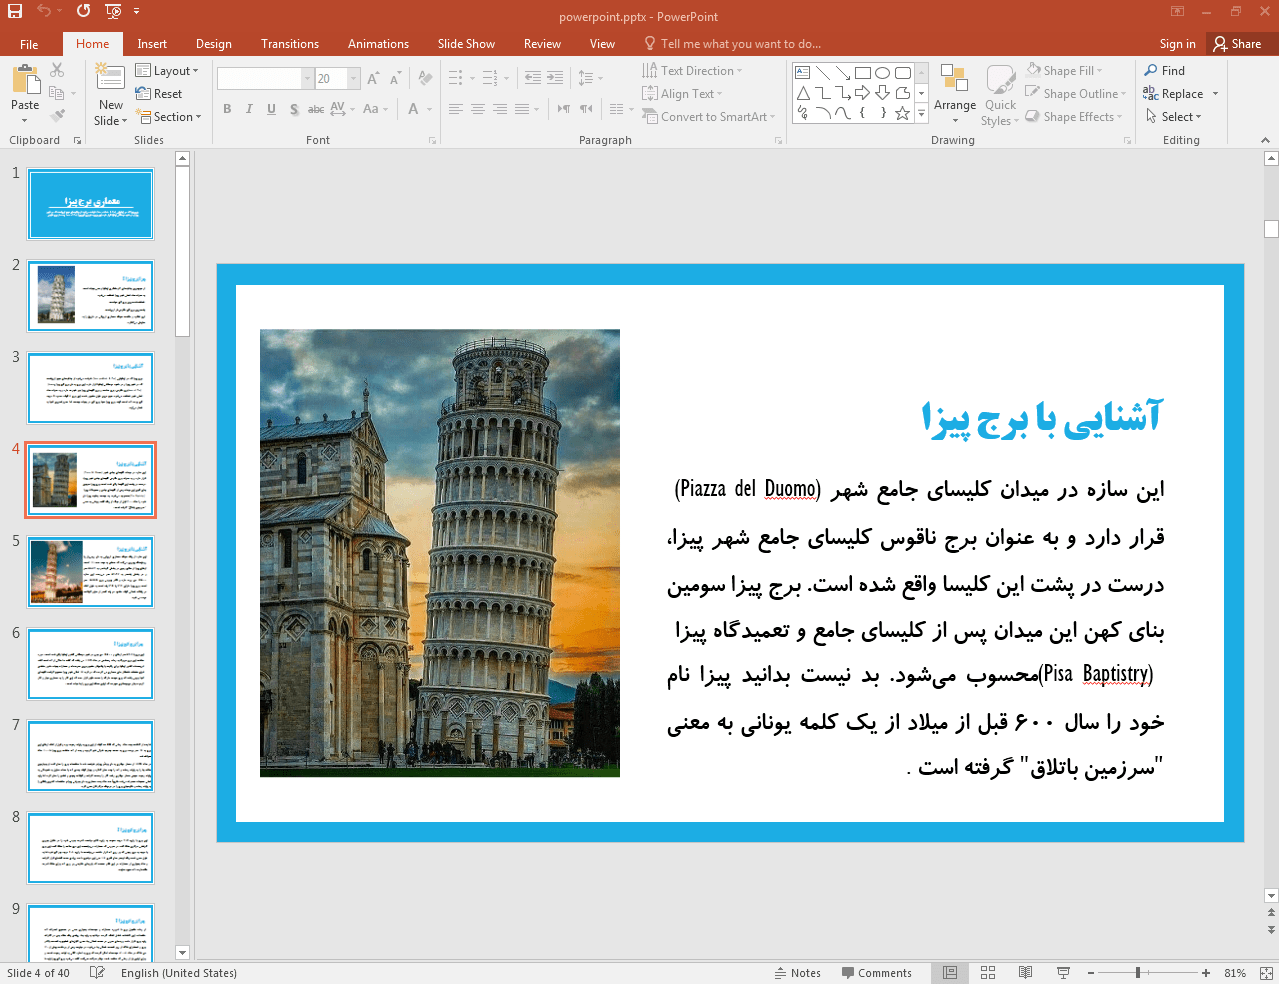Screen dimensions: 1279x984
Task: Open the Design tab
Action: tap(213, 44)
